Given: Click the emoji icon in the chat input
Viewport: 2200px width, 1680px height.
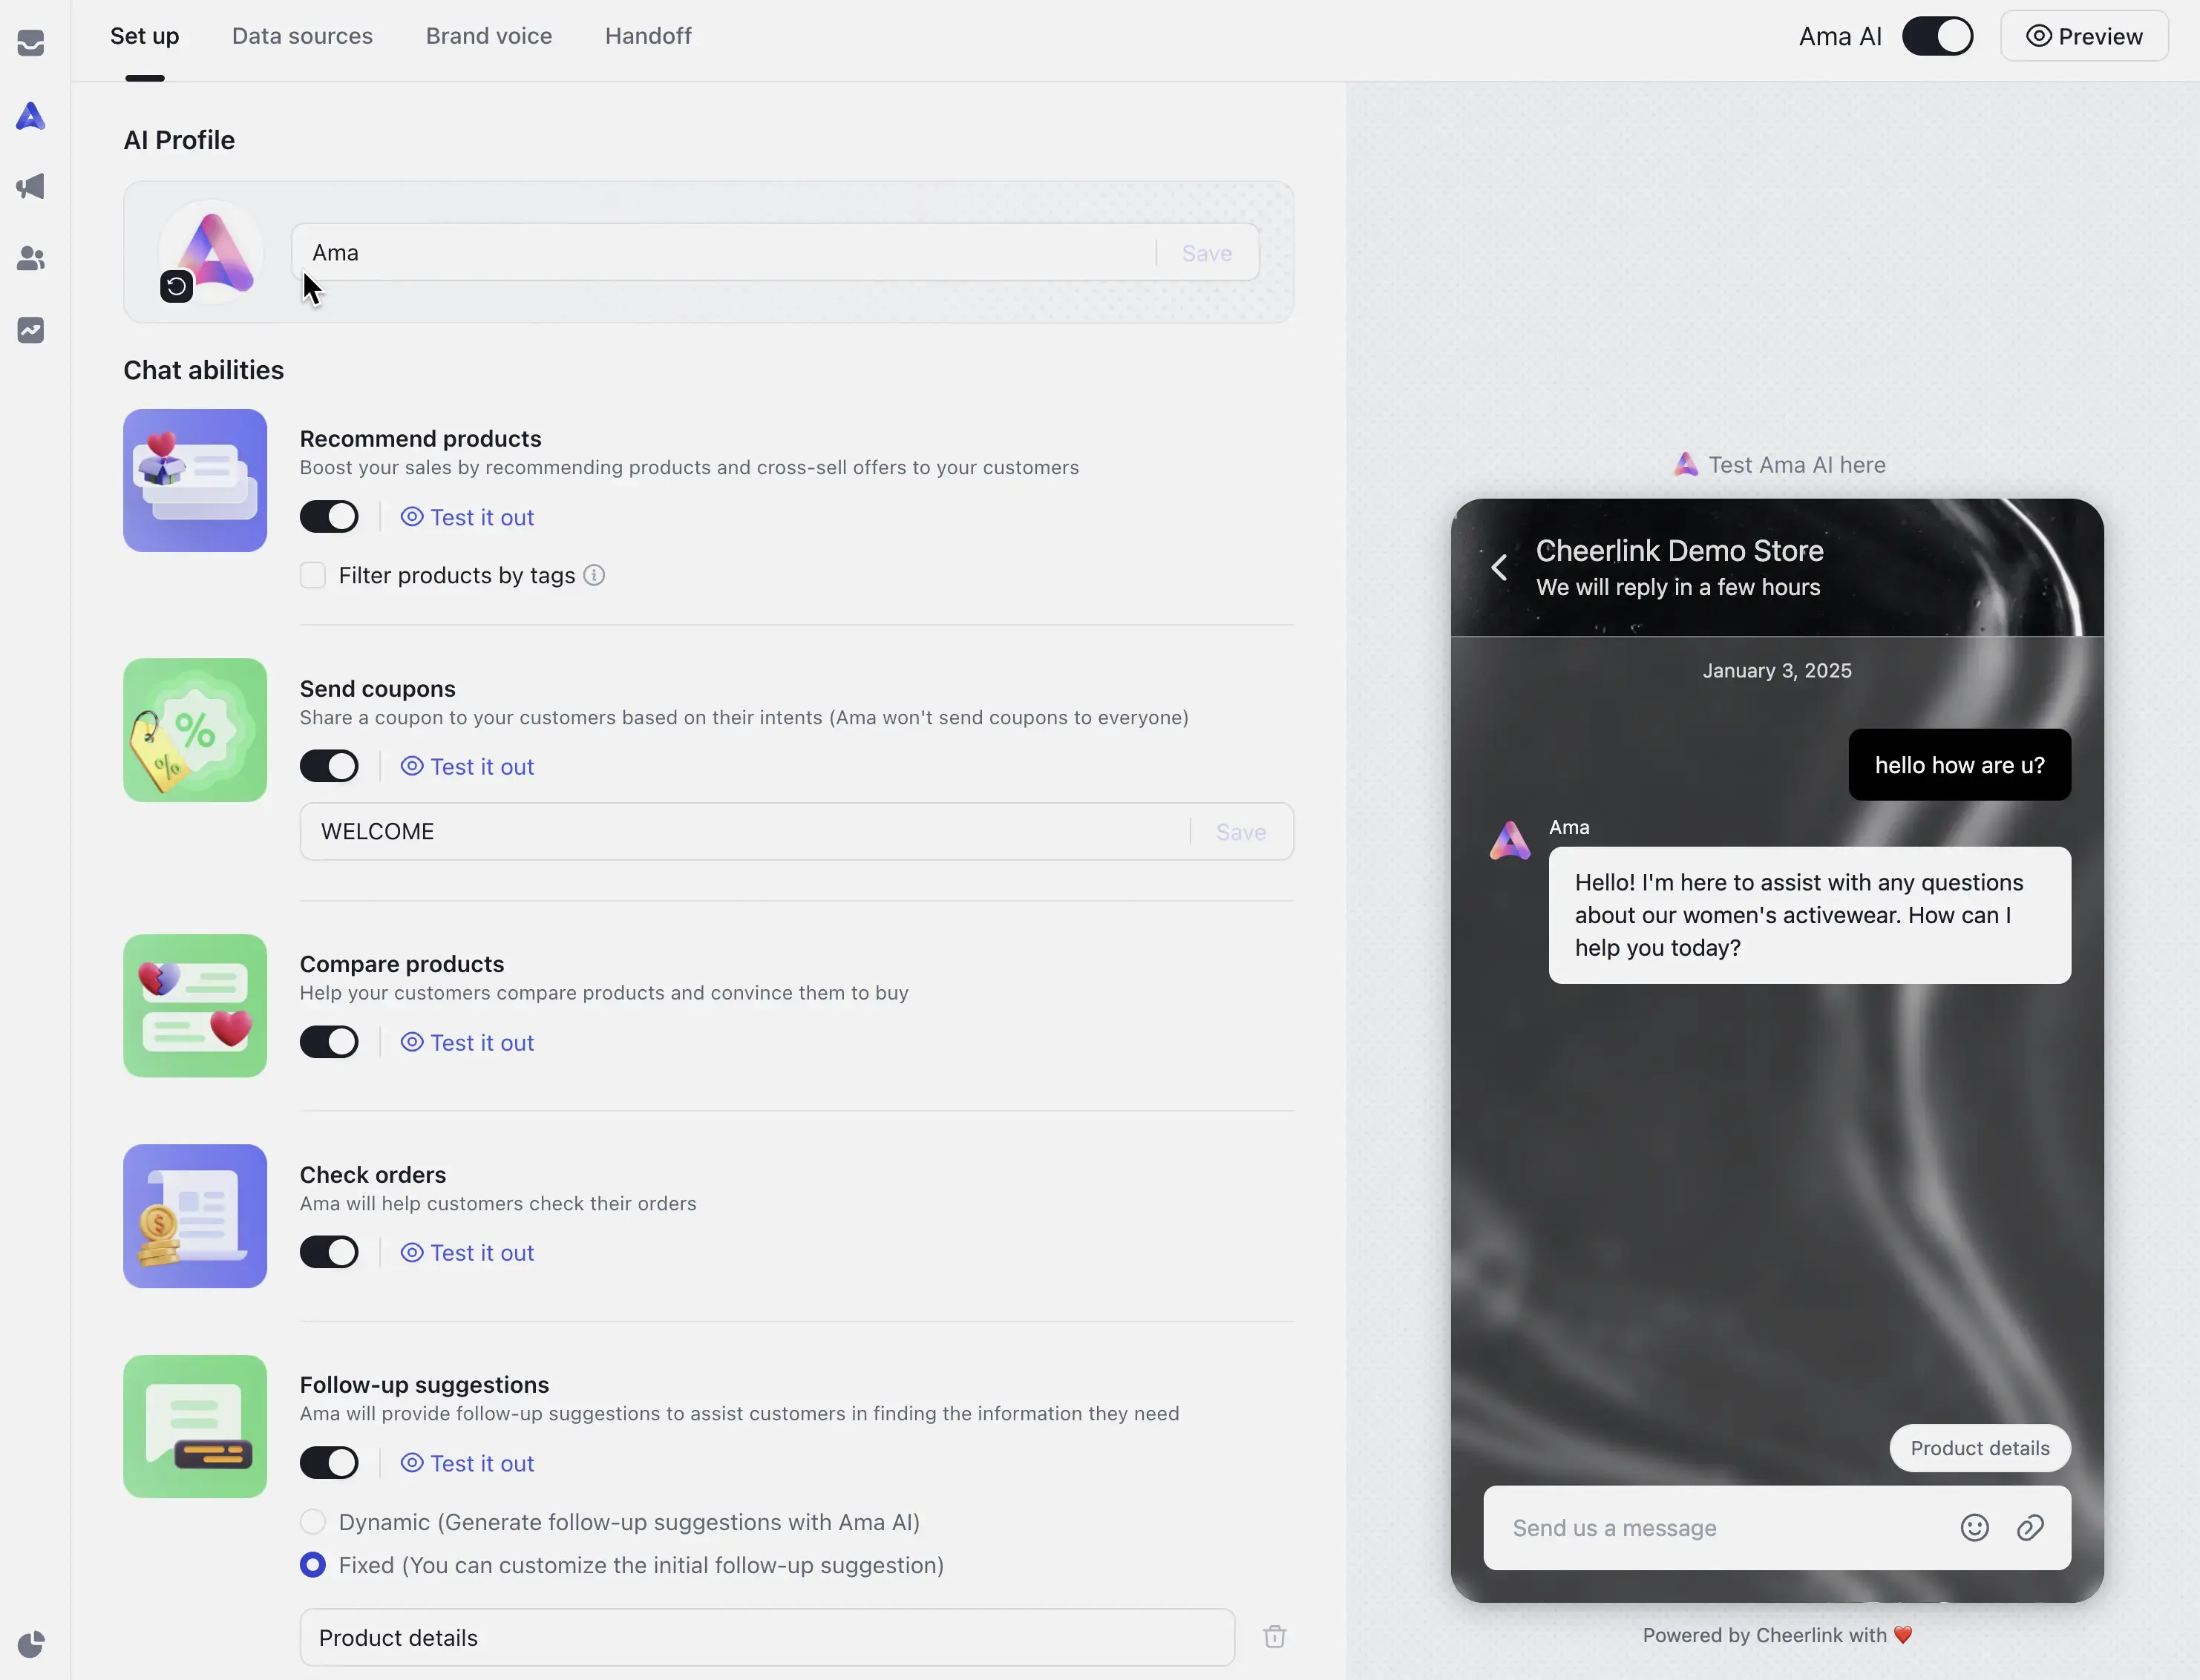Looking at the screenshot, I should tap(1974, 1527).
